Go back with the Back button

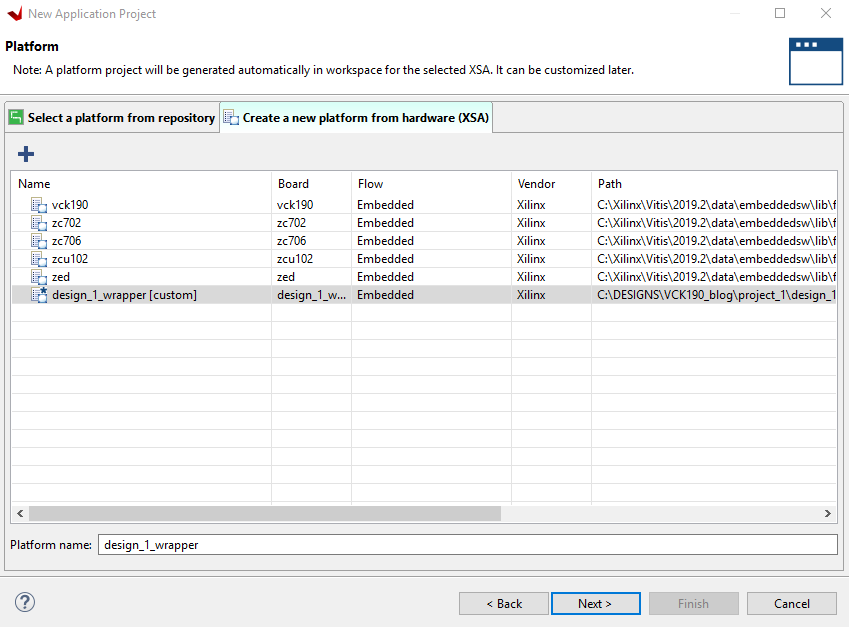pyautogui.click(x=503, y=603)
